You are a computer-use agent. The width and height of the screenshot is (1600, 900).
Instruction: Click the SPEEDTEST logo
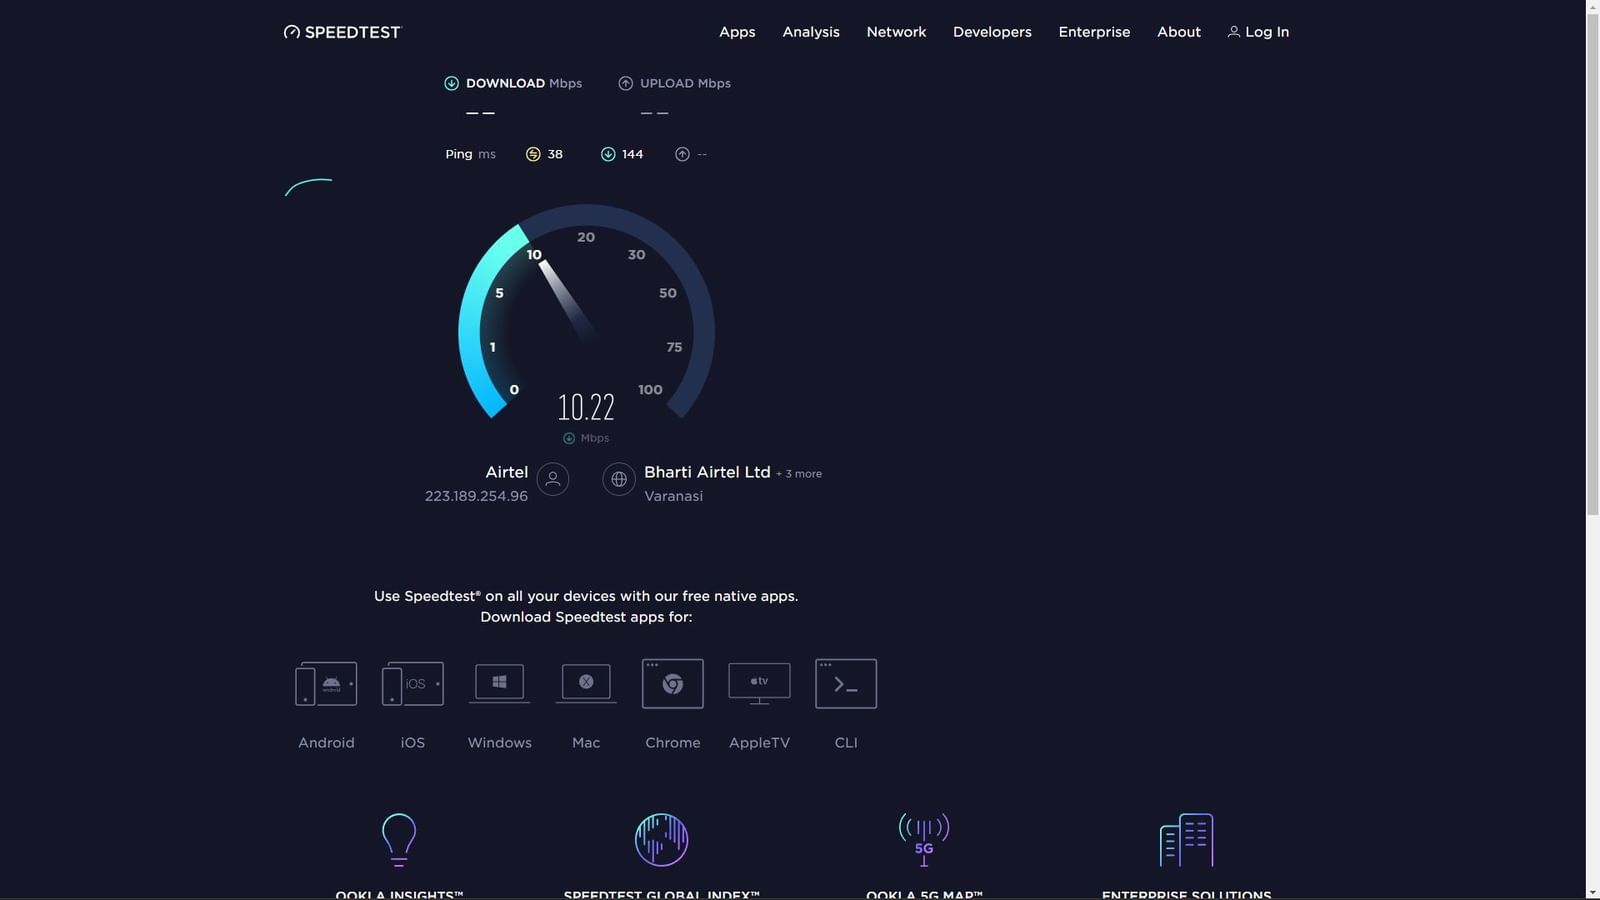click(x=342, y=32)
